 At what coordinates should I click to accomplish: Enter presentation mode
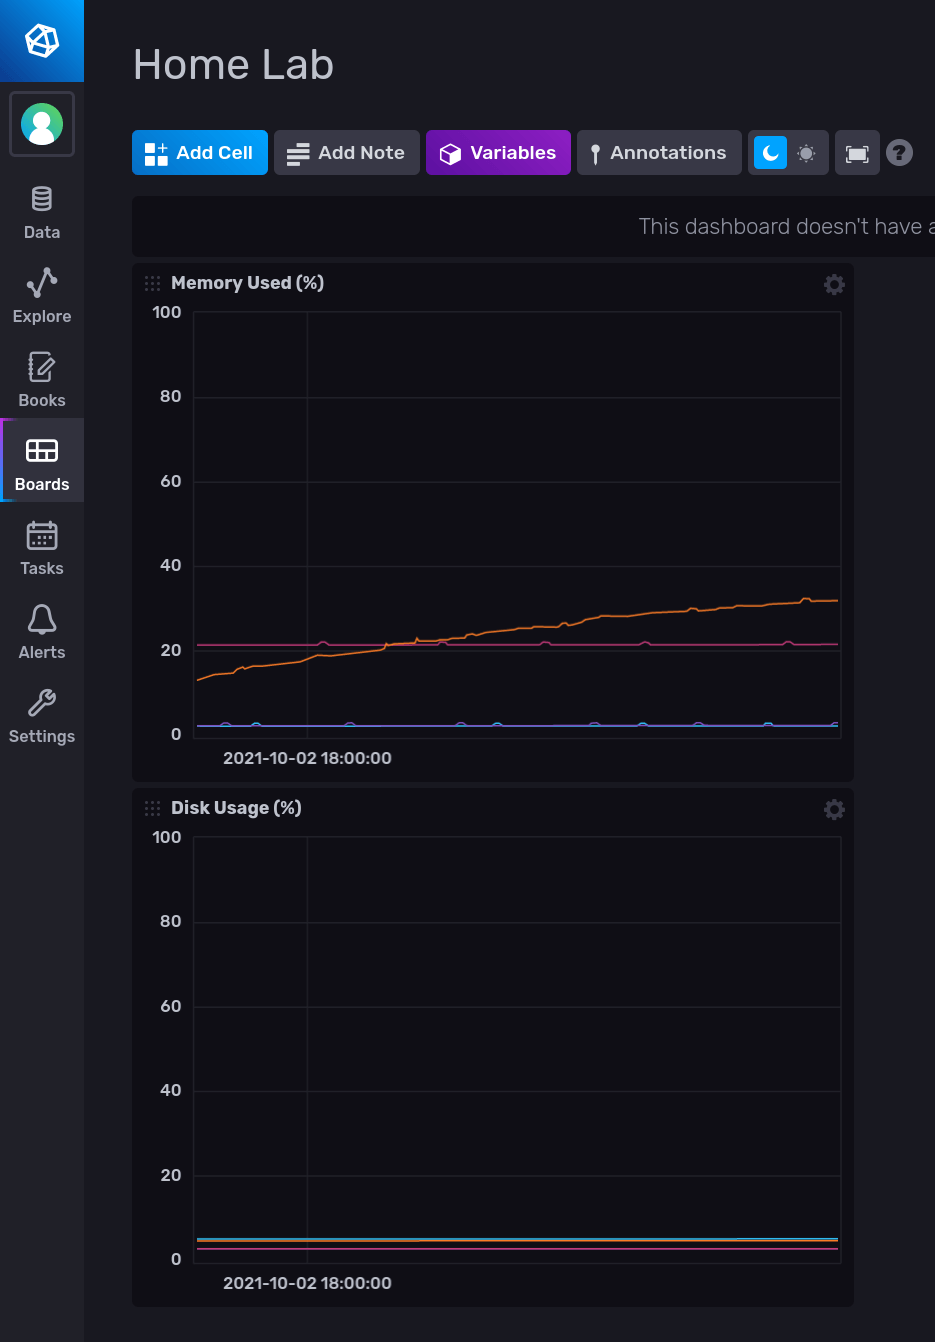[x=857, y=152]
